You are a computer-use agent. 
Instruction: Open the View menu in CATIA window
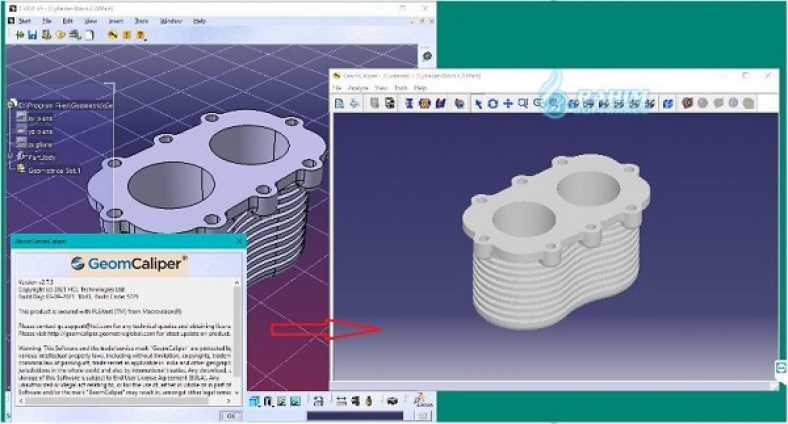pos(91,21)
